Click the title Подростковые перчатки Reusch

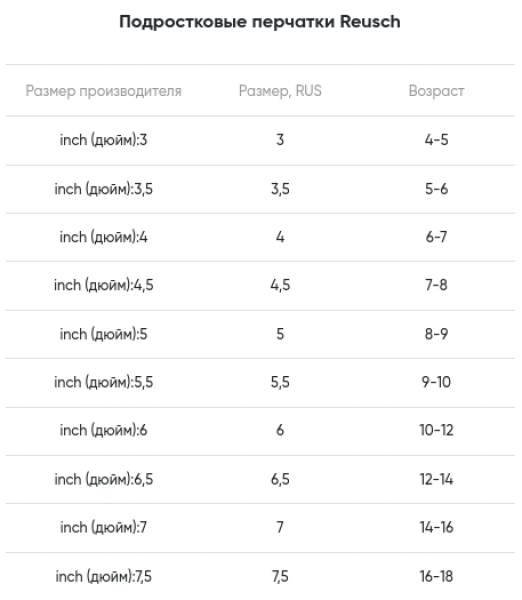click(260, 22)
